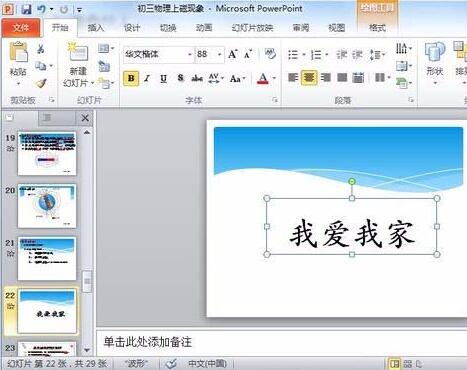Click the green rotation handle of text box
This screenshot has width=467, height=370.
pyautogui.click(x=352, y=181)
